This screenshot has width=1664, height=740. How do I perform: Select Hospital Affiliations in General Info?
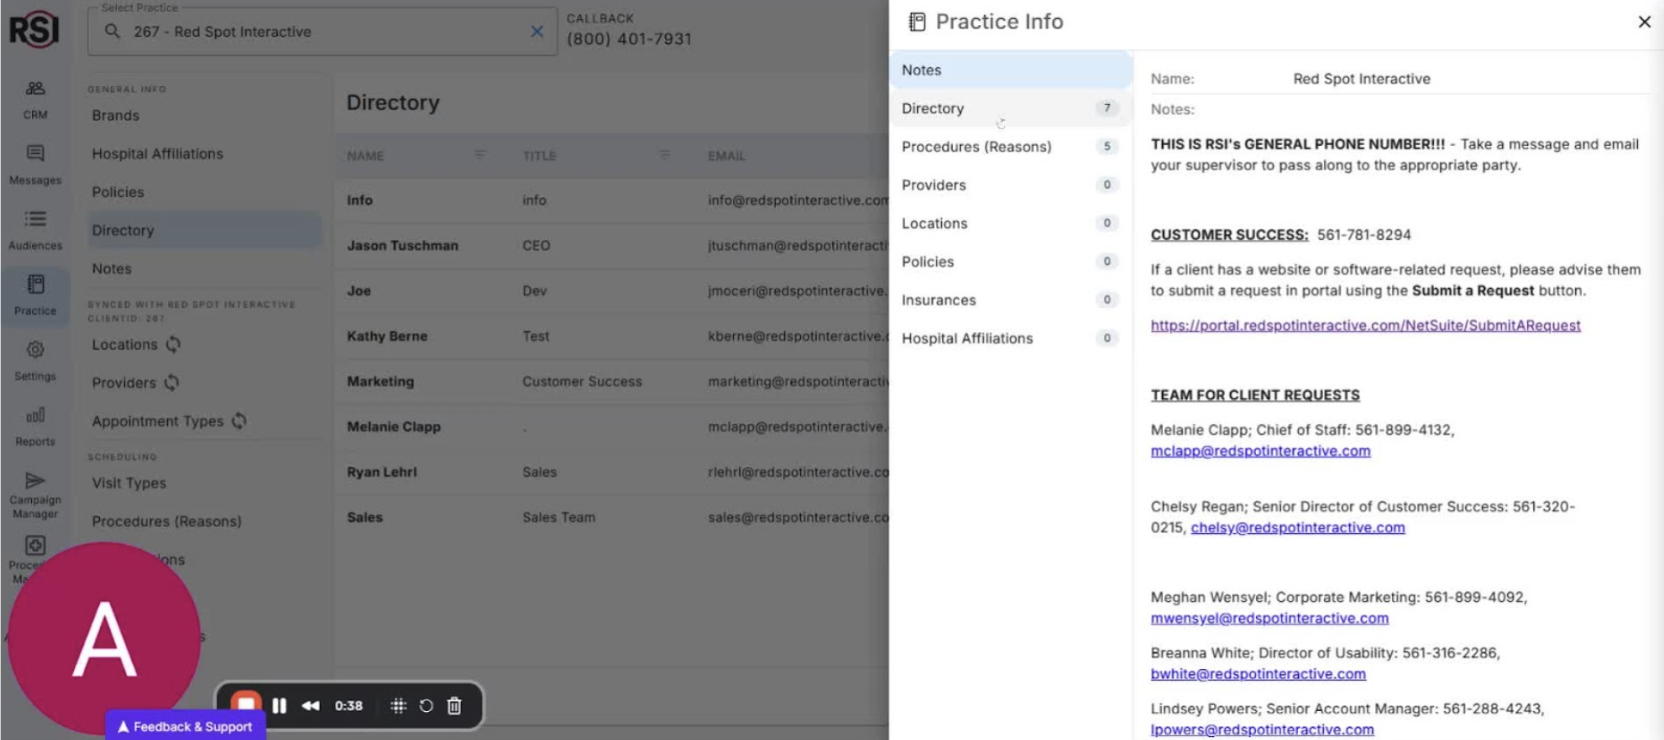coord(158,154)
